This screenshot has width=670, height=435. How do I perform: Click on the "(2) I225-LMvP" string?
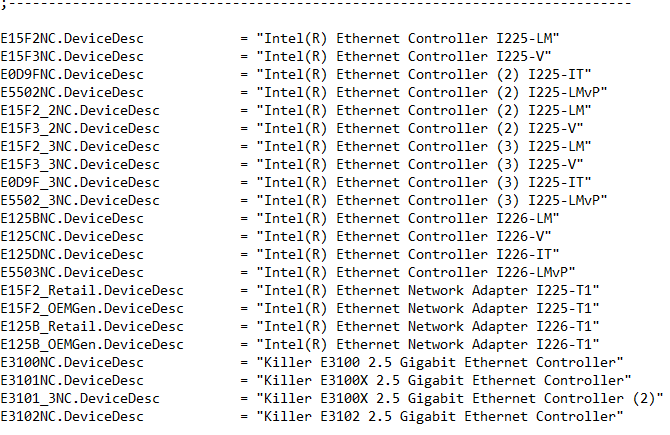tap(548, 92)
